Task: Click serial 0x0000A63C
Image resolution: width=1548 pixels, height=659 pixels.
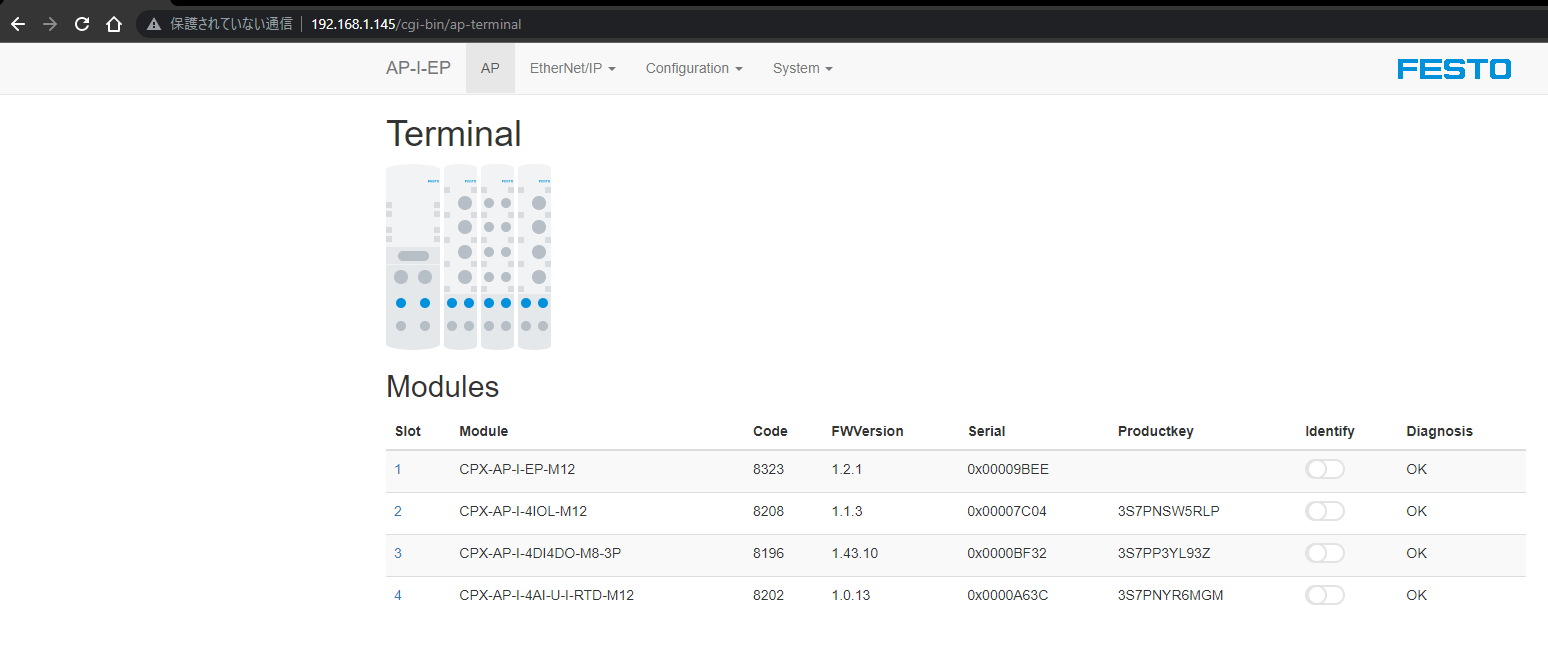Action: (1008, 595)
